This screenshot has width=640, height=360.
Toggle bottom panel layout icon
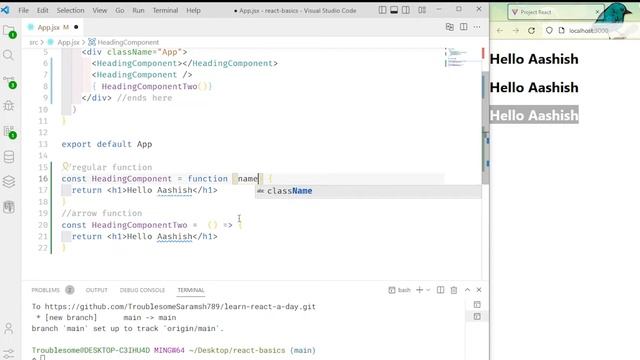click(x=394, y=10)
